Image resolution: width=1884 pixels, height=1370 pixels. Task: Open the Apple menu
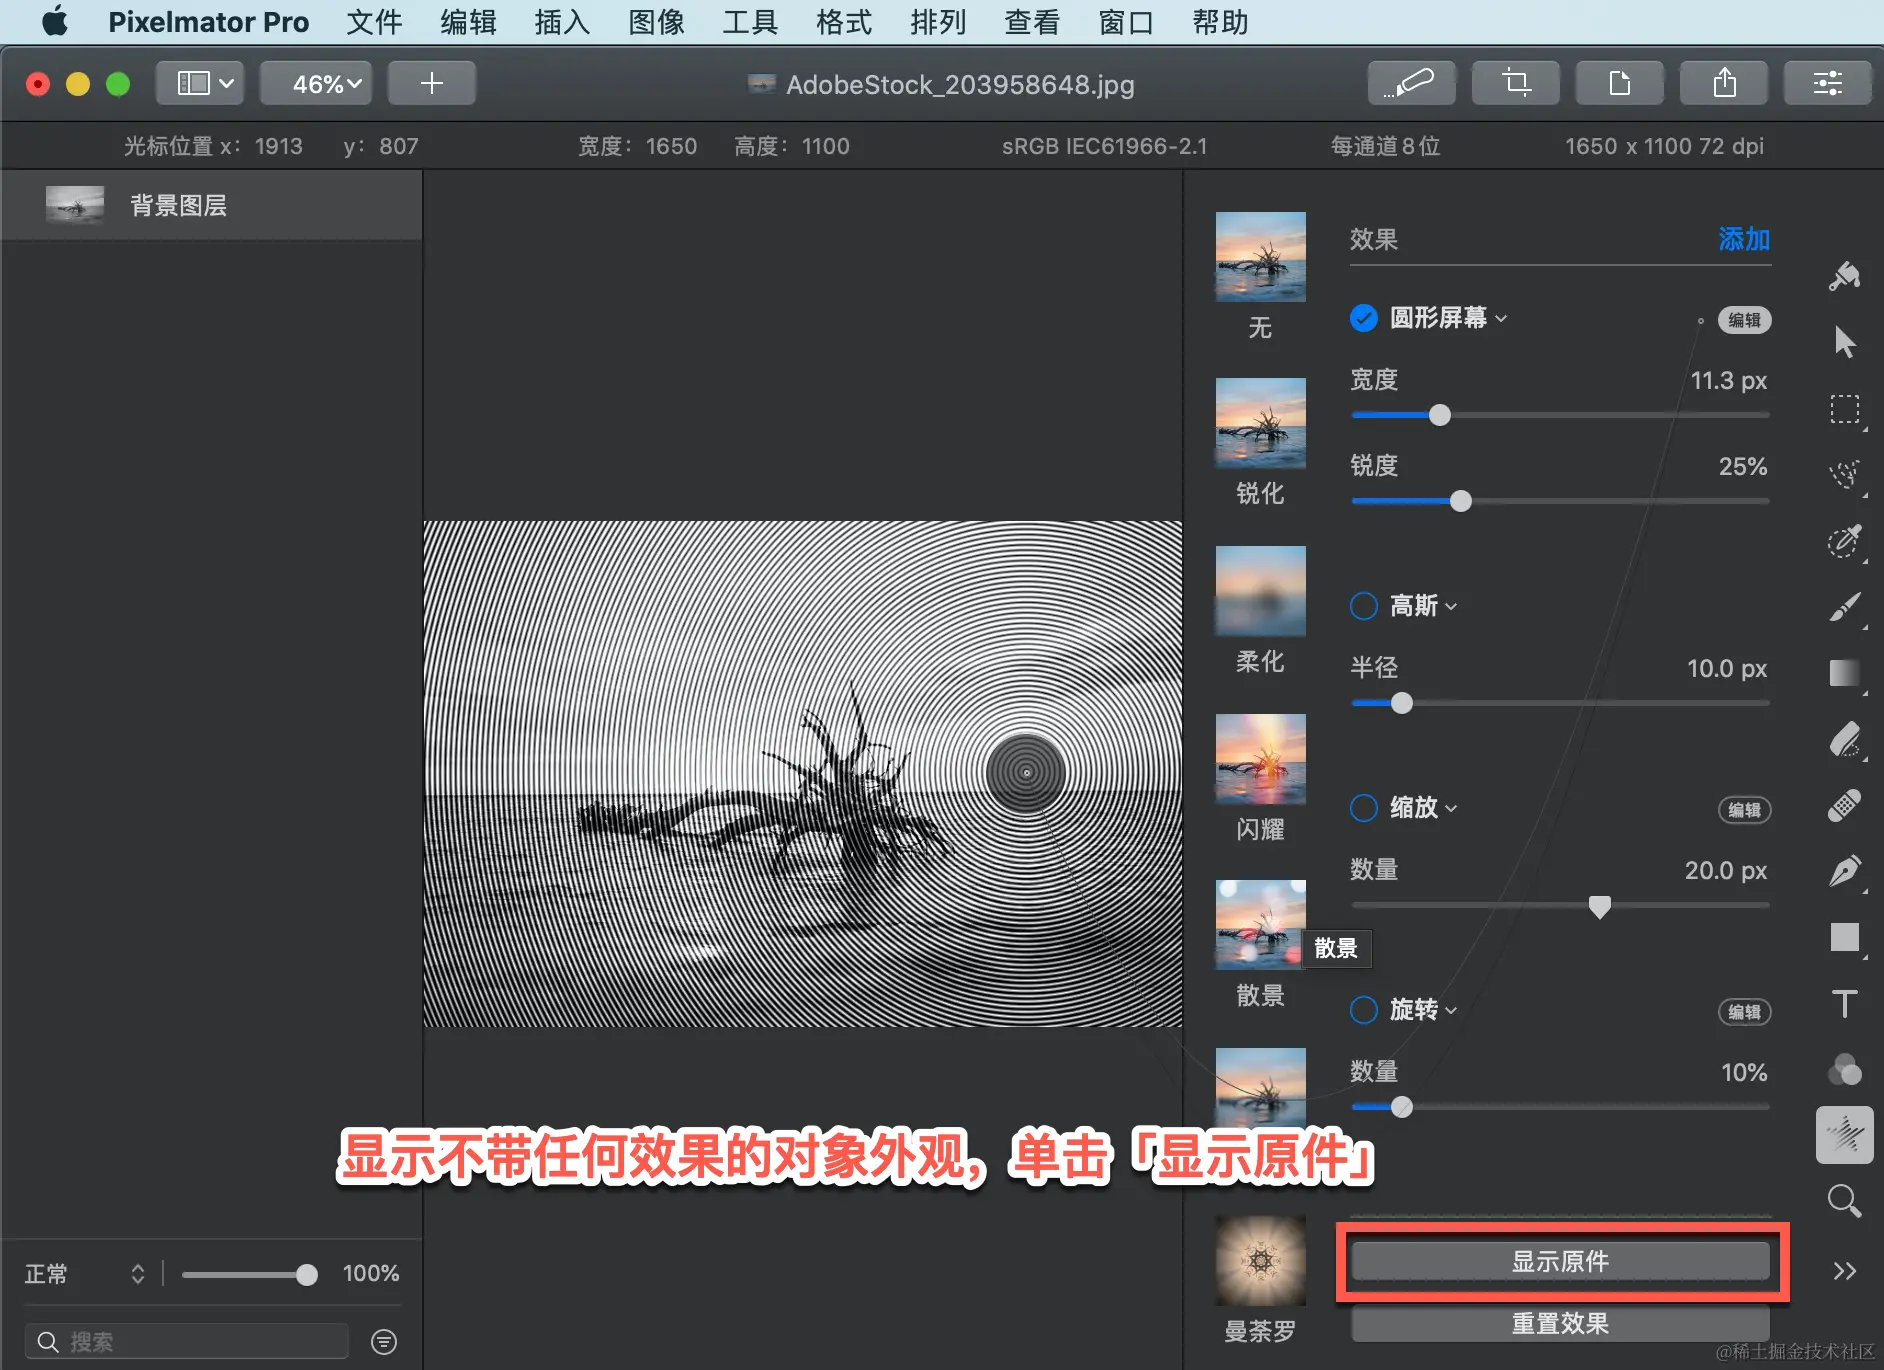(55, 22)
